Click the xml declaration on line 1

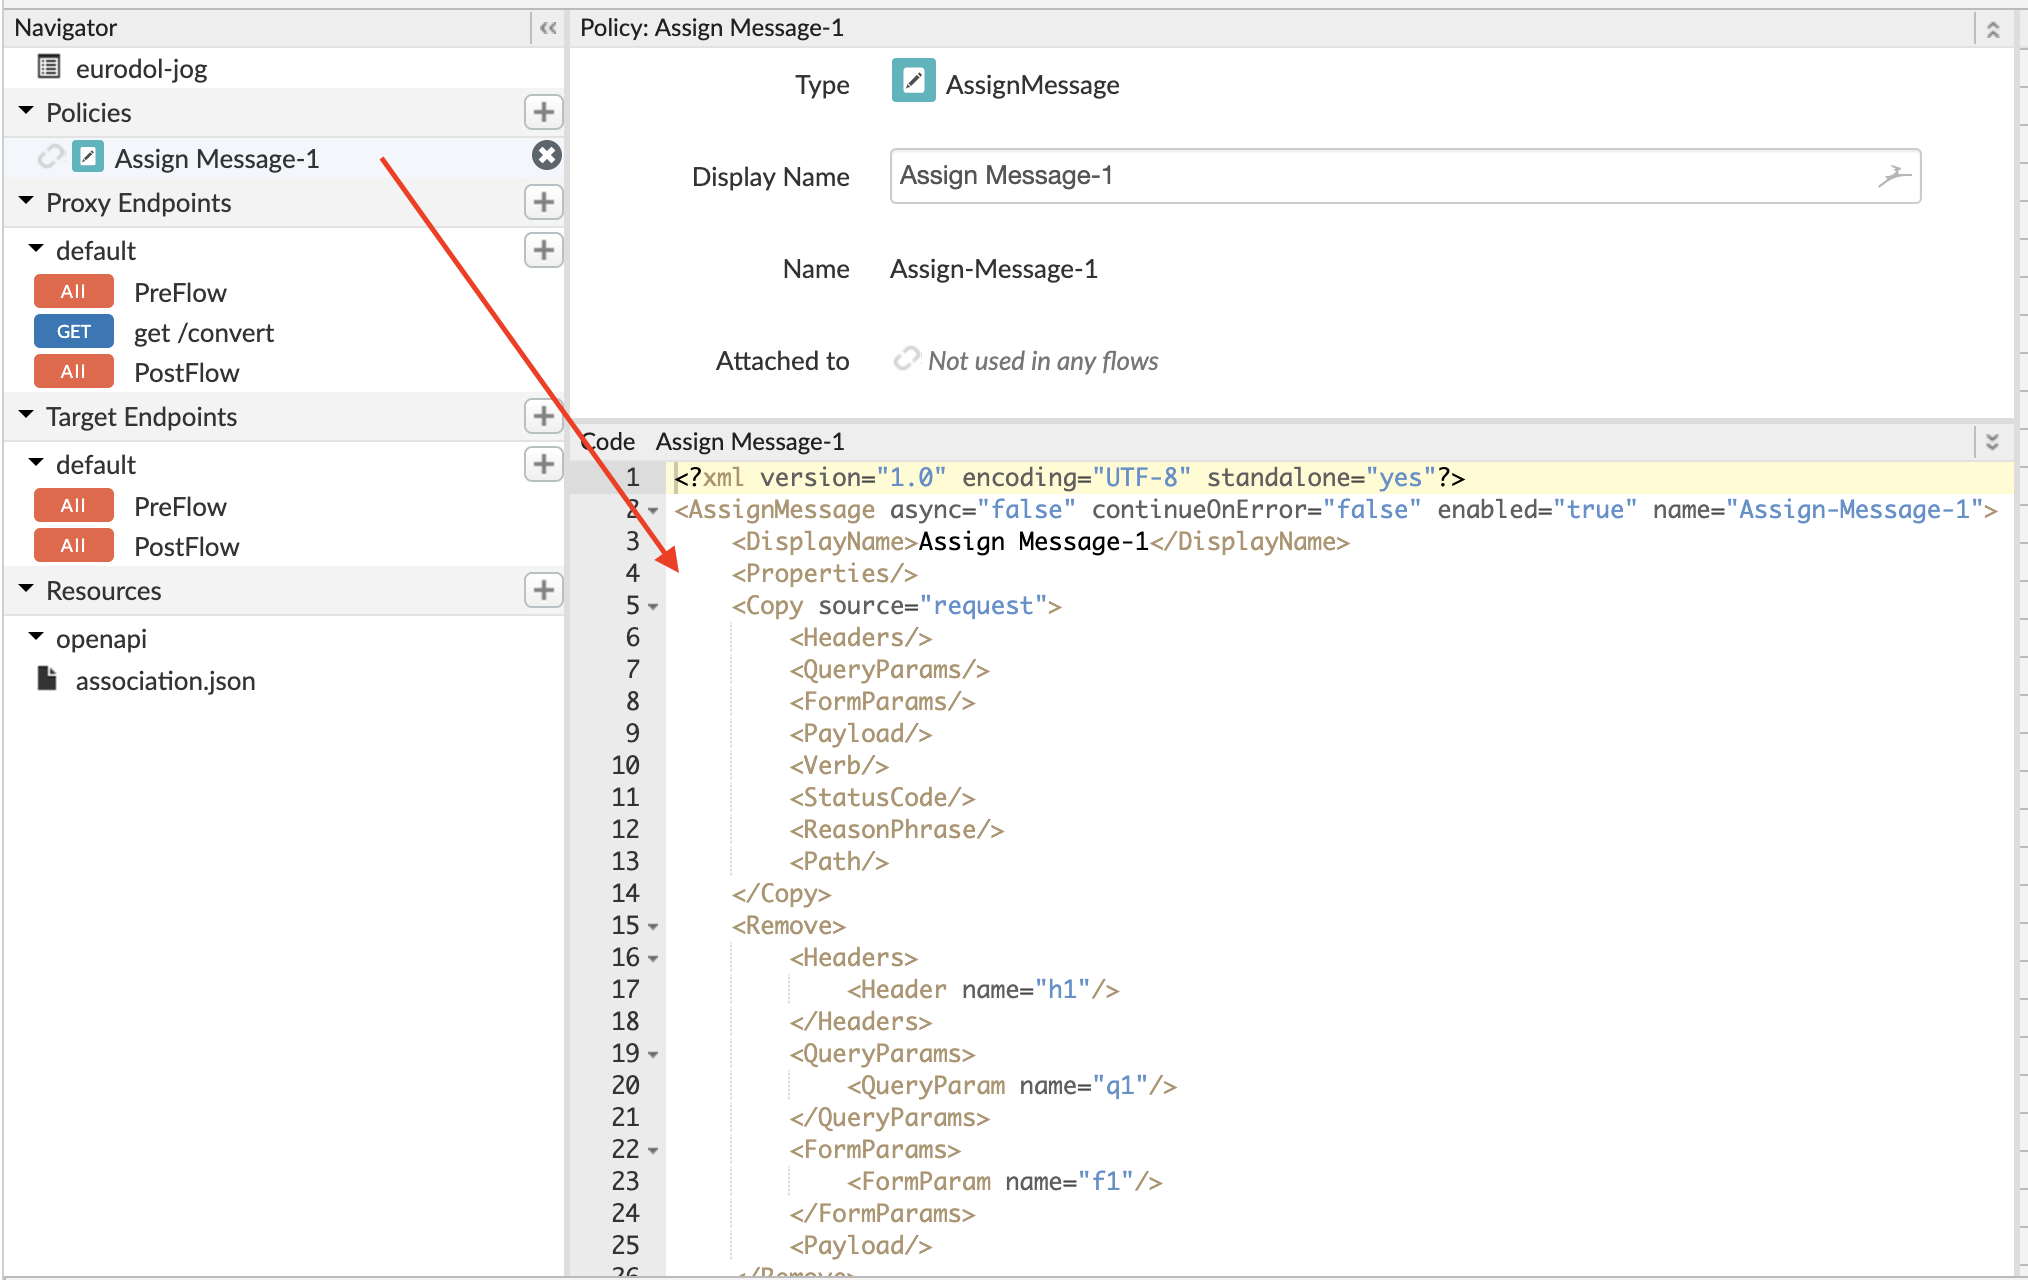point(1069,478)
